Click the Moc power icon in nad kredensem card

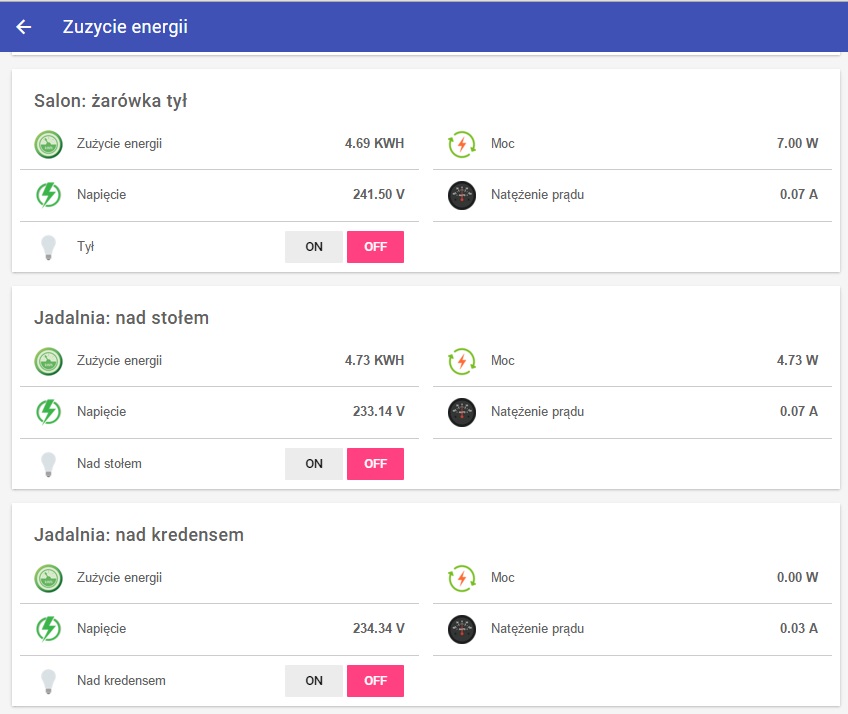(x=462, y=578)
